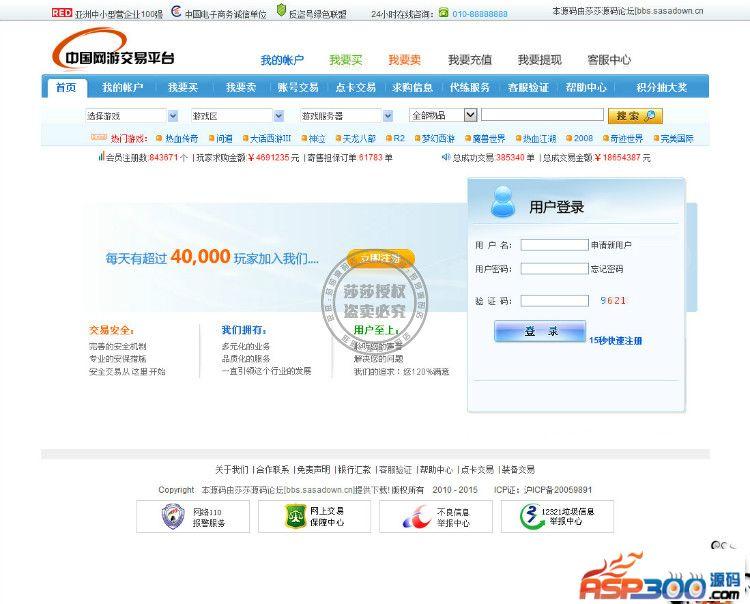
Task: Click the green anti-theft alliance shield icon
Action: (281, 11)
